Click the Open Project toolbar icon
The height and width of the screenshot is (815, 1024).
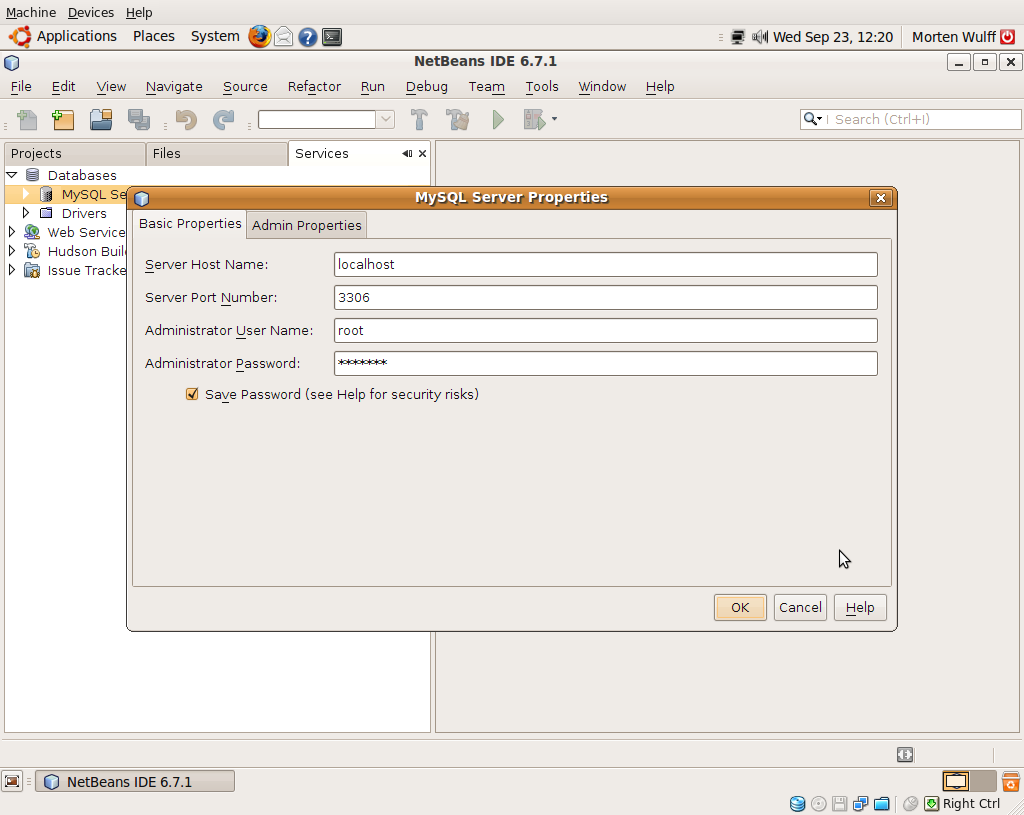point(101,120)
